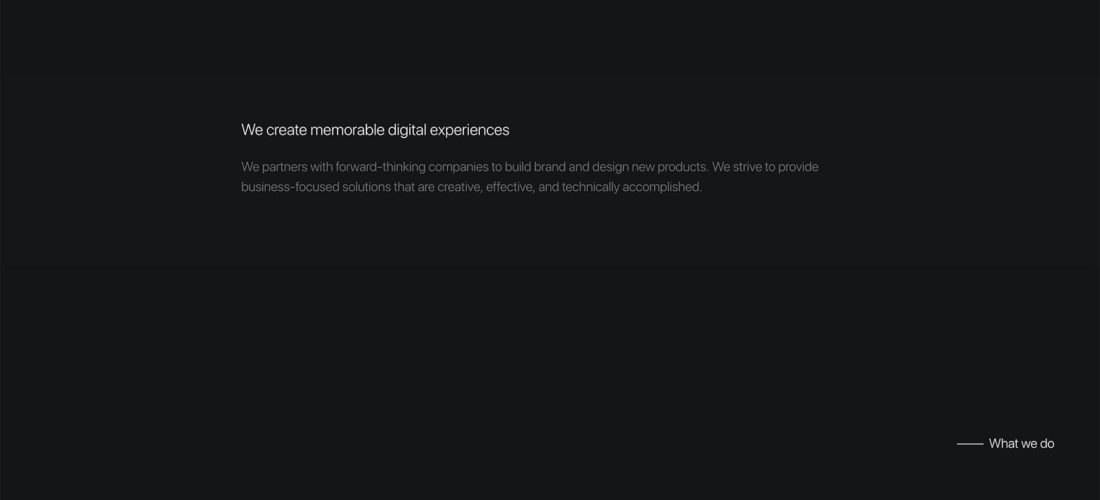Open the "What we do" link
This screenshot has height=500, width=1100.
pyautogui.click(x=1021, y=444)
